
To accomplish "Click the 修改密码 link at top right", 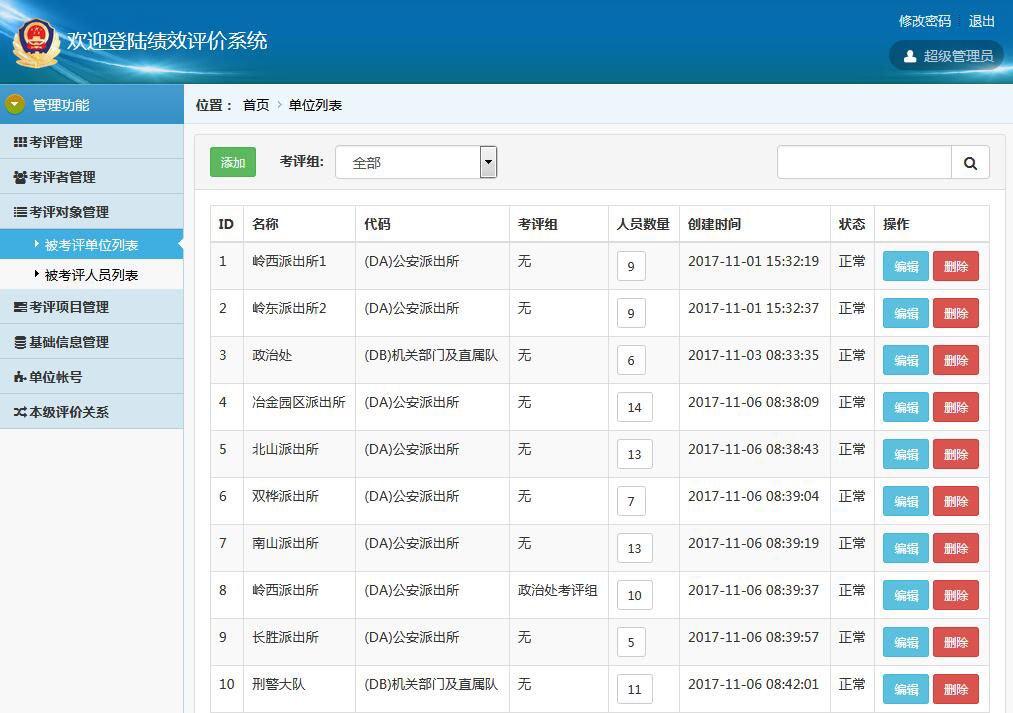I will pyautogui.click(x=923, y=19).
